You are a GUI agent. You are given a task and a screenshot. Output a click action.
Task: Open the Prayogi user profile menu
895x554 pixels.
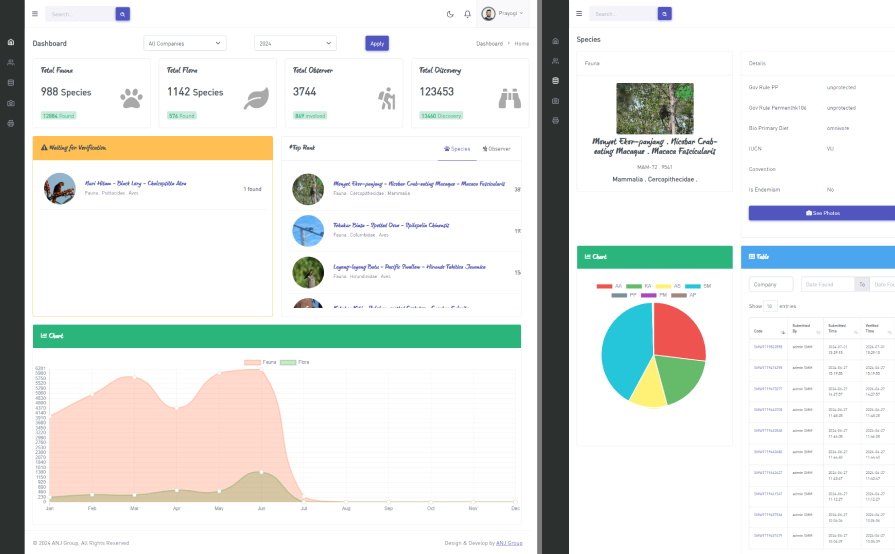pyautogui.click(x=502, y=14)
